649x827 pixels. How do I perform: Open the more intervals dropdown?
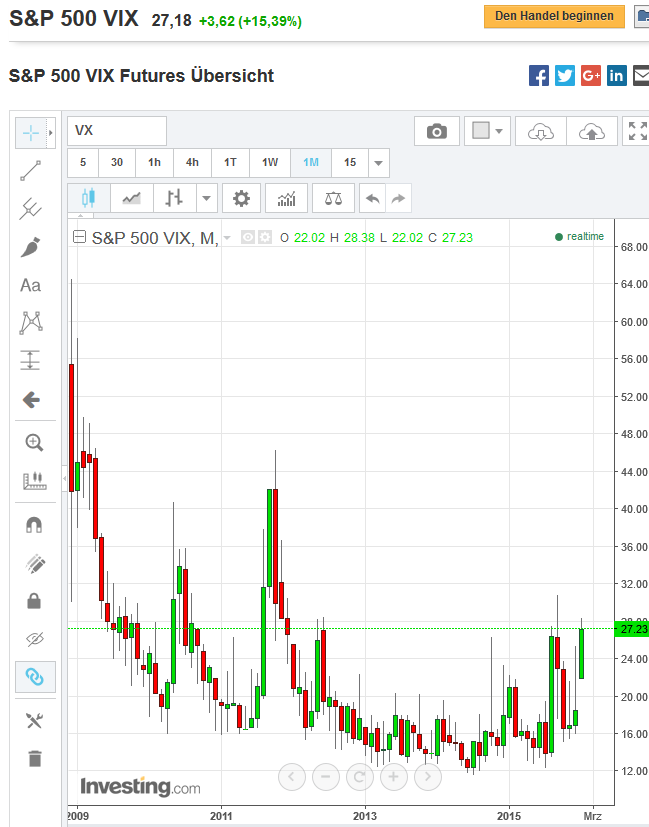click(x=379, y=163)
